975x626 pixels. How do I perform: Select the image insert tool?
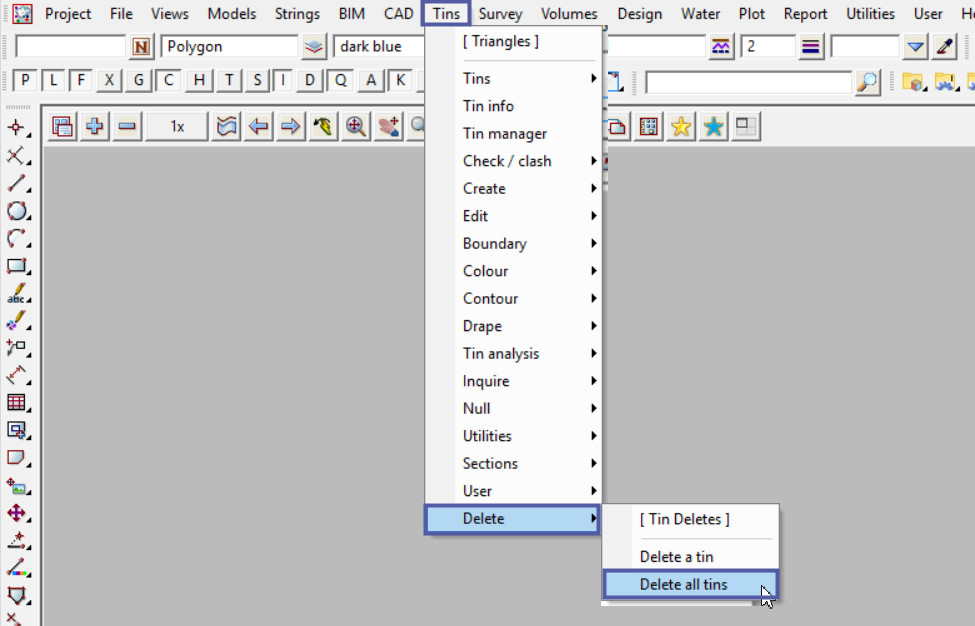tap(16, 486)
